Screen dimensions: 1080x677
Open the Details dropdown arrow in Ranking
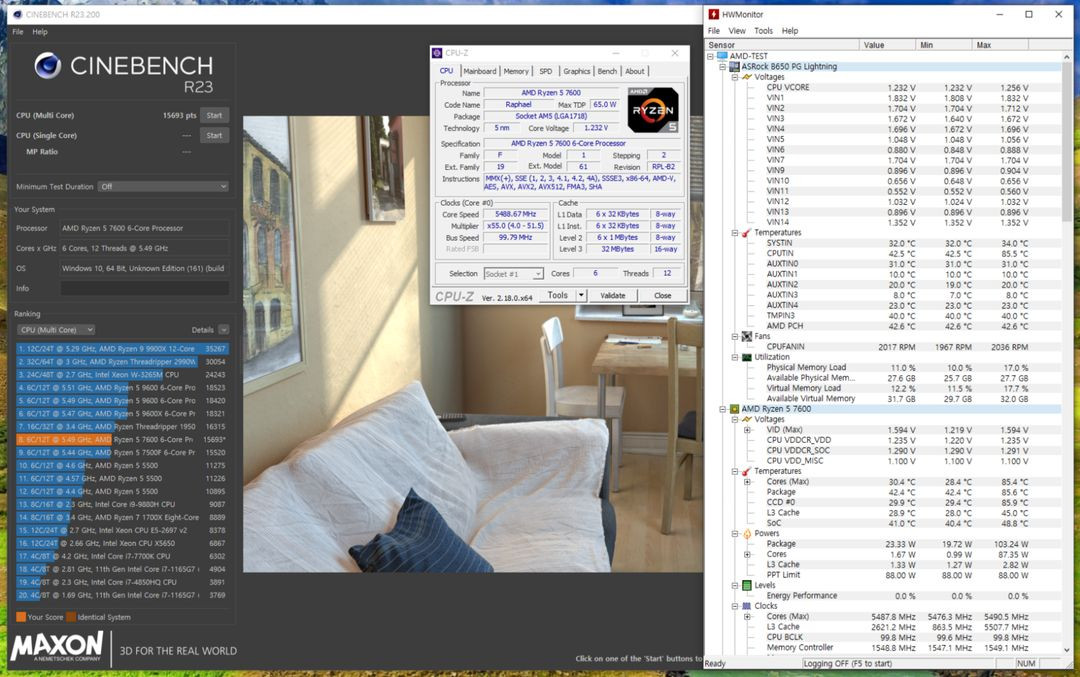224,330
